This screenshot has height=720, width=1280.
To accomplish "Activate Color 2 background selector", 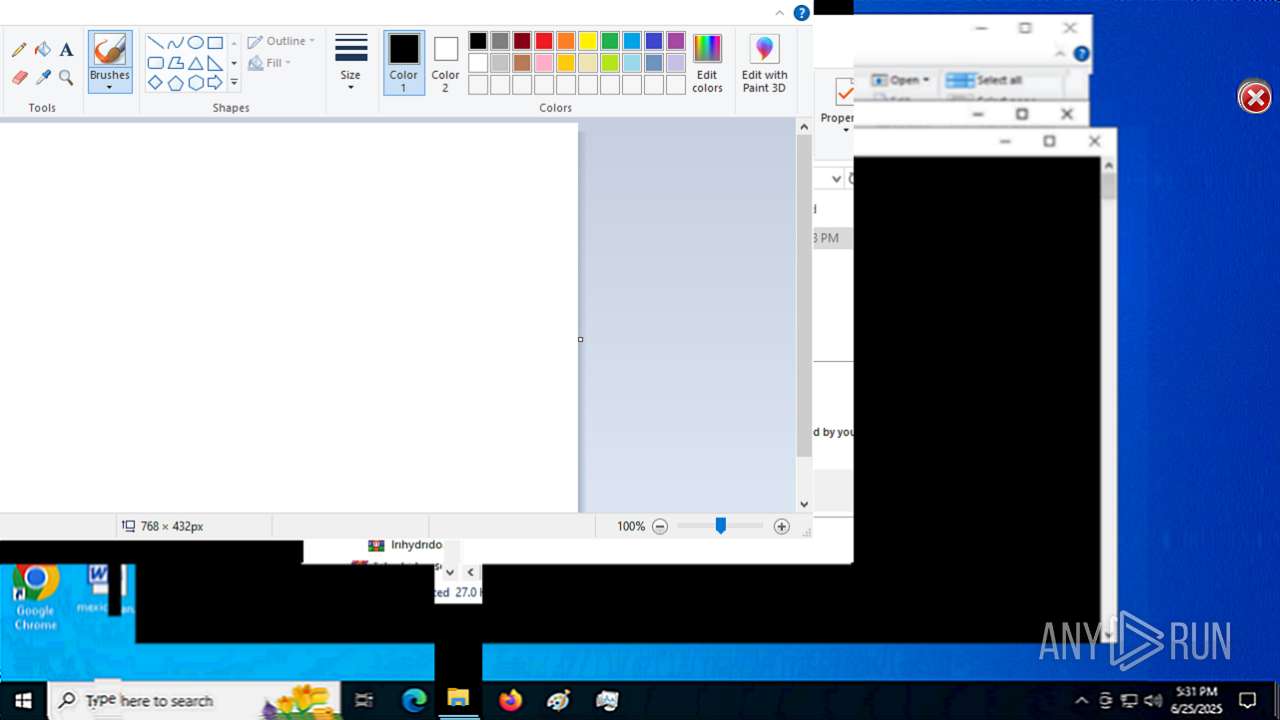I will click(x=446, y=63).
